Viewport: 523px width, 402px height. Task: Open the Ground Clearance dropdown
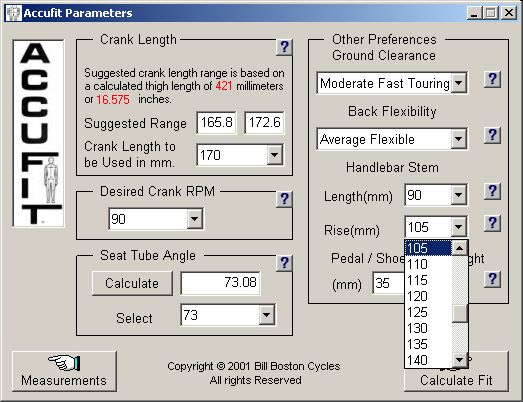(459, 82)
